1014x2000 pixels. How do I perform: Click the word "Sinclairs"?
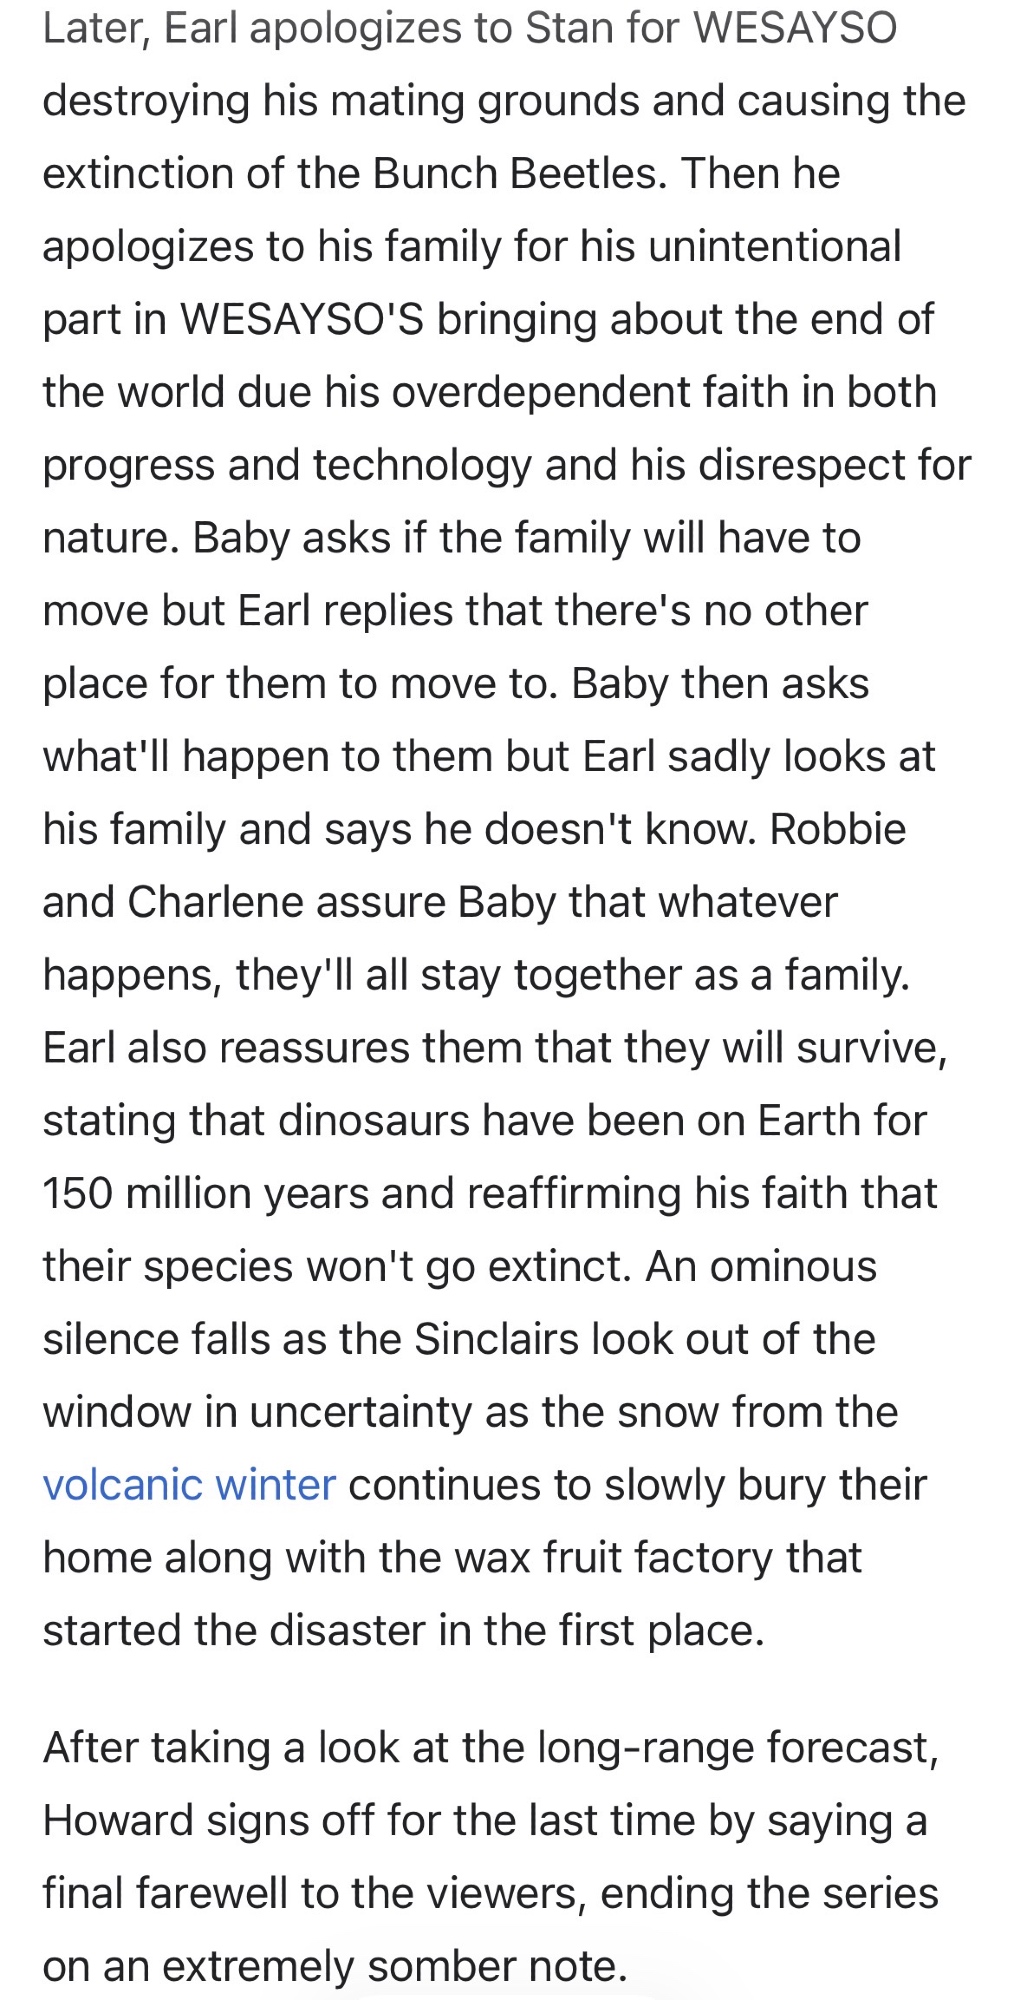496,1339
